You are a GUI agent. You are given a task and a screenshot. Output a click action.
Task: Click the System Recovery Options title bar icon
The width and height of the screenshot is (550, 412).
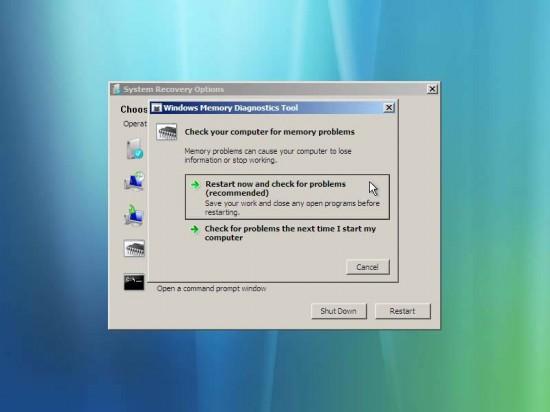[116, 89]
